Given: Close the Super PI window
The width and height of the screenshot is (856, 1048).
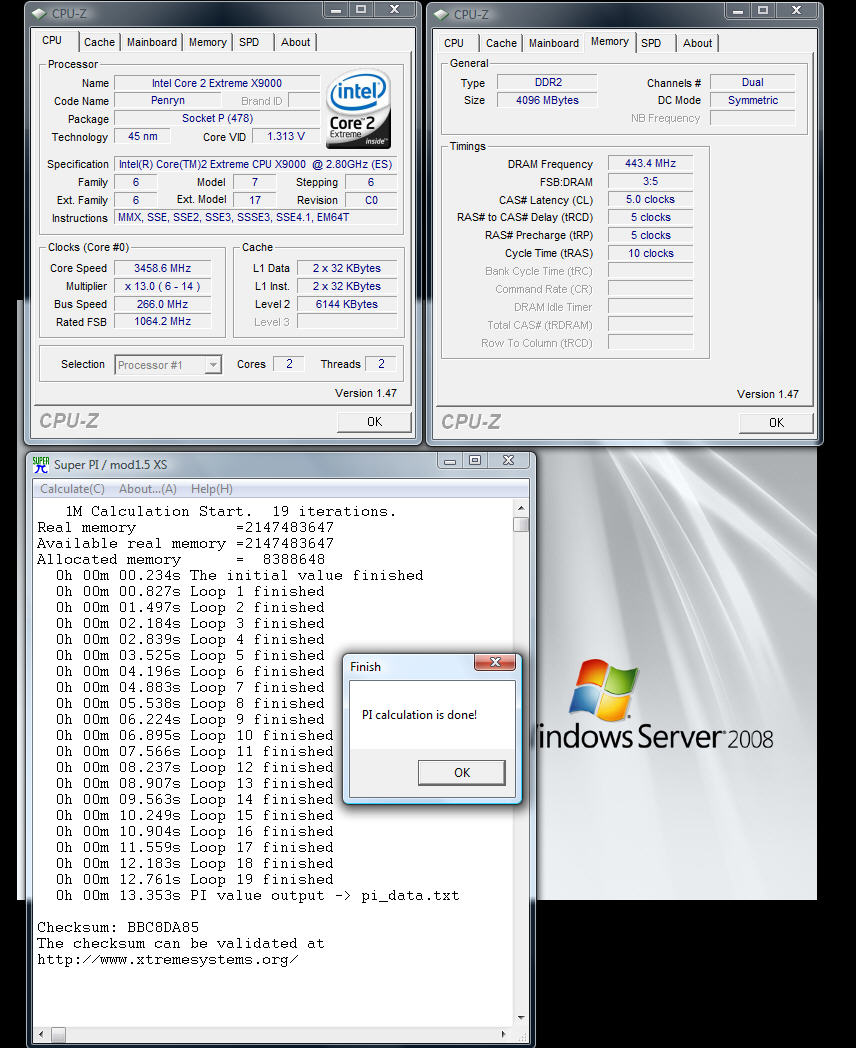Looking at the screenshot, I should click(x=509, y=461).
